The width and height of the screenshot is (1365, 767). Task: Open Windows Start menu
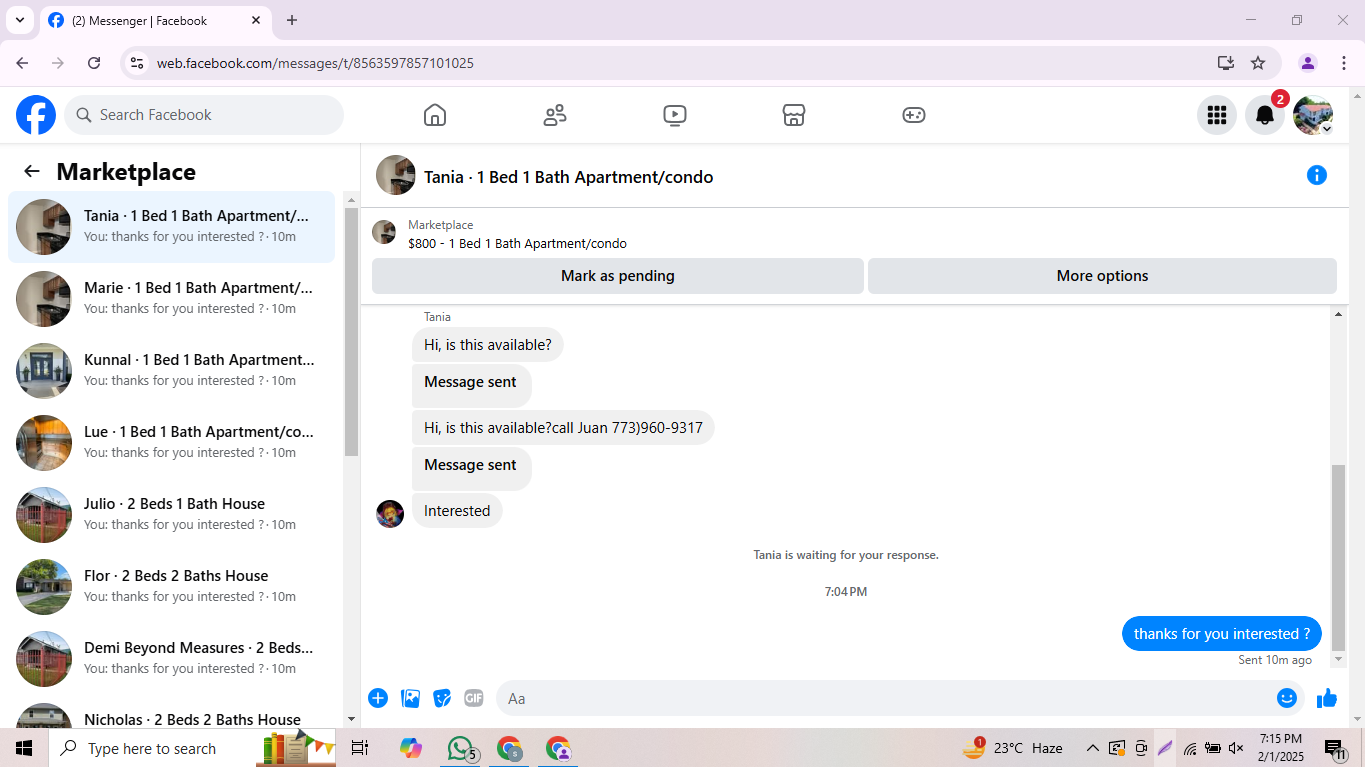point(24,748)
